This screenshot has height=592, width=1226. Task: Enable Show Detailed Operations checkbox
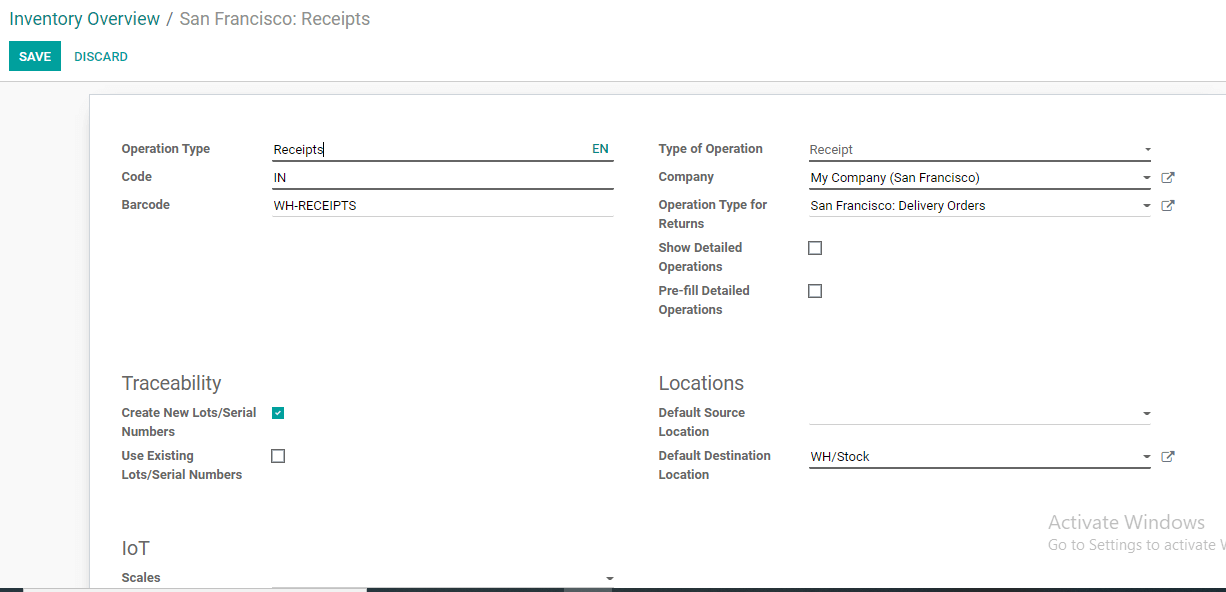coord(815,248)
